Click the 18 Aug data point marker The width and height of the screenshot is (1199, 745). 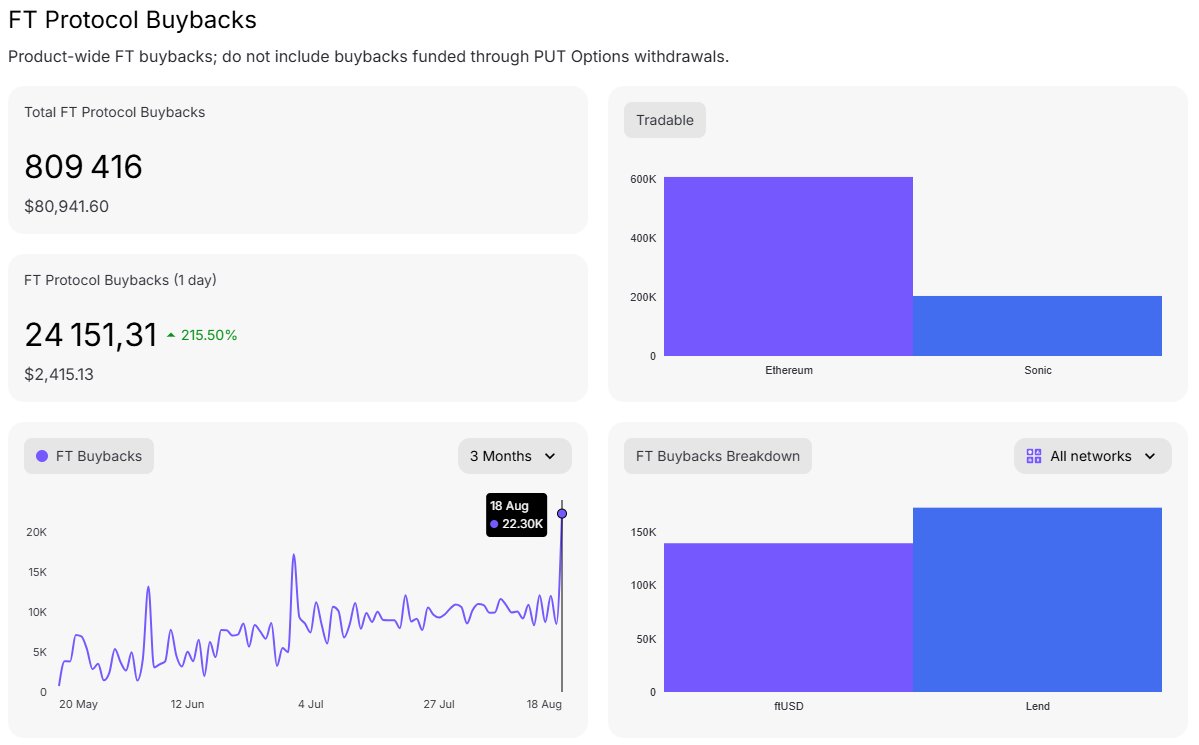pyautogui.click(x=562, y=513)
